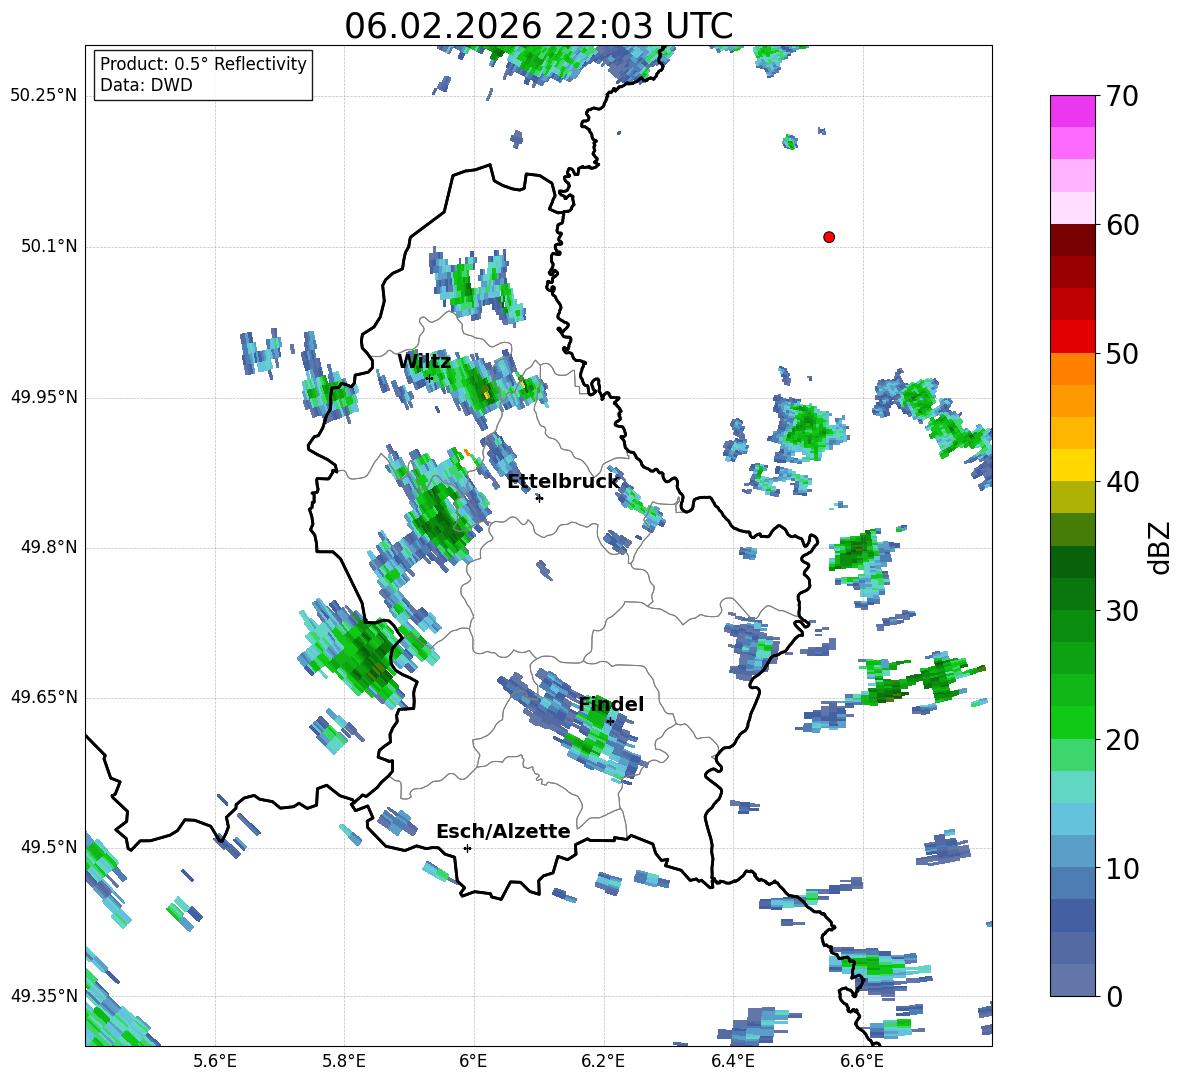1184x1081 pixels.
Task: Click the Ettelbruck station cross marker
Action: pyautogui.click(x=539, y=497)
